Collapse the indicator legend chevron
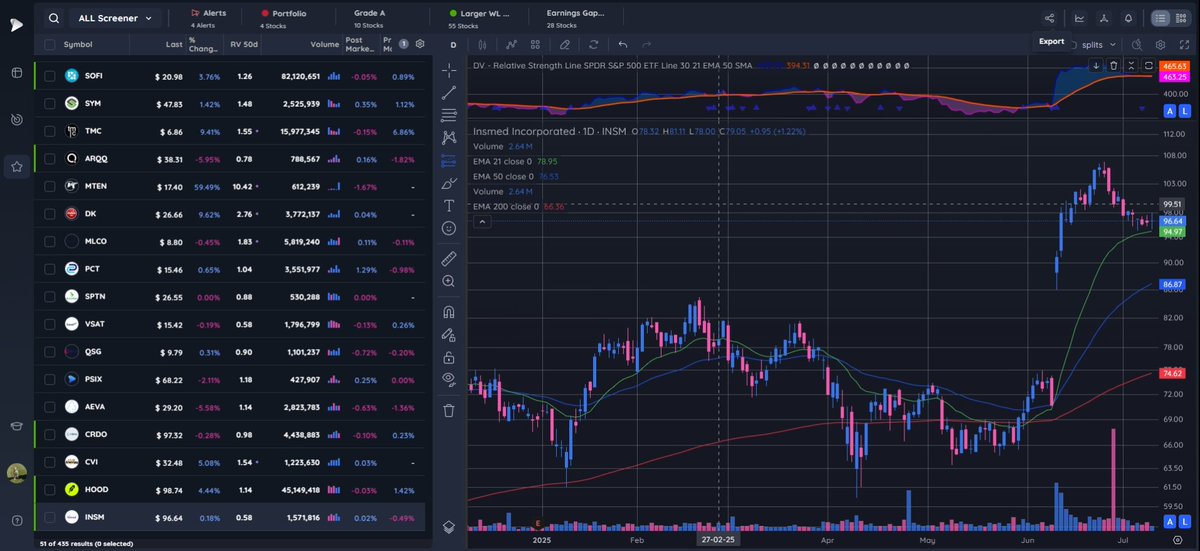This screenshot has width=1200, height=551. (481, 222)
